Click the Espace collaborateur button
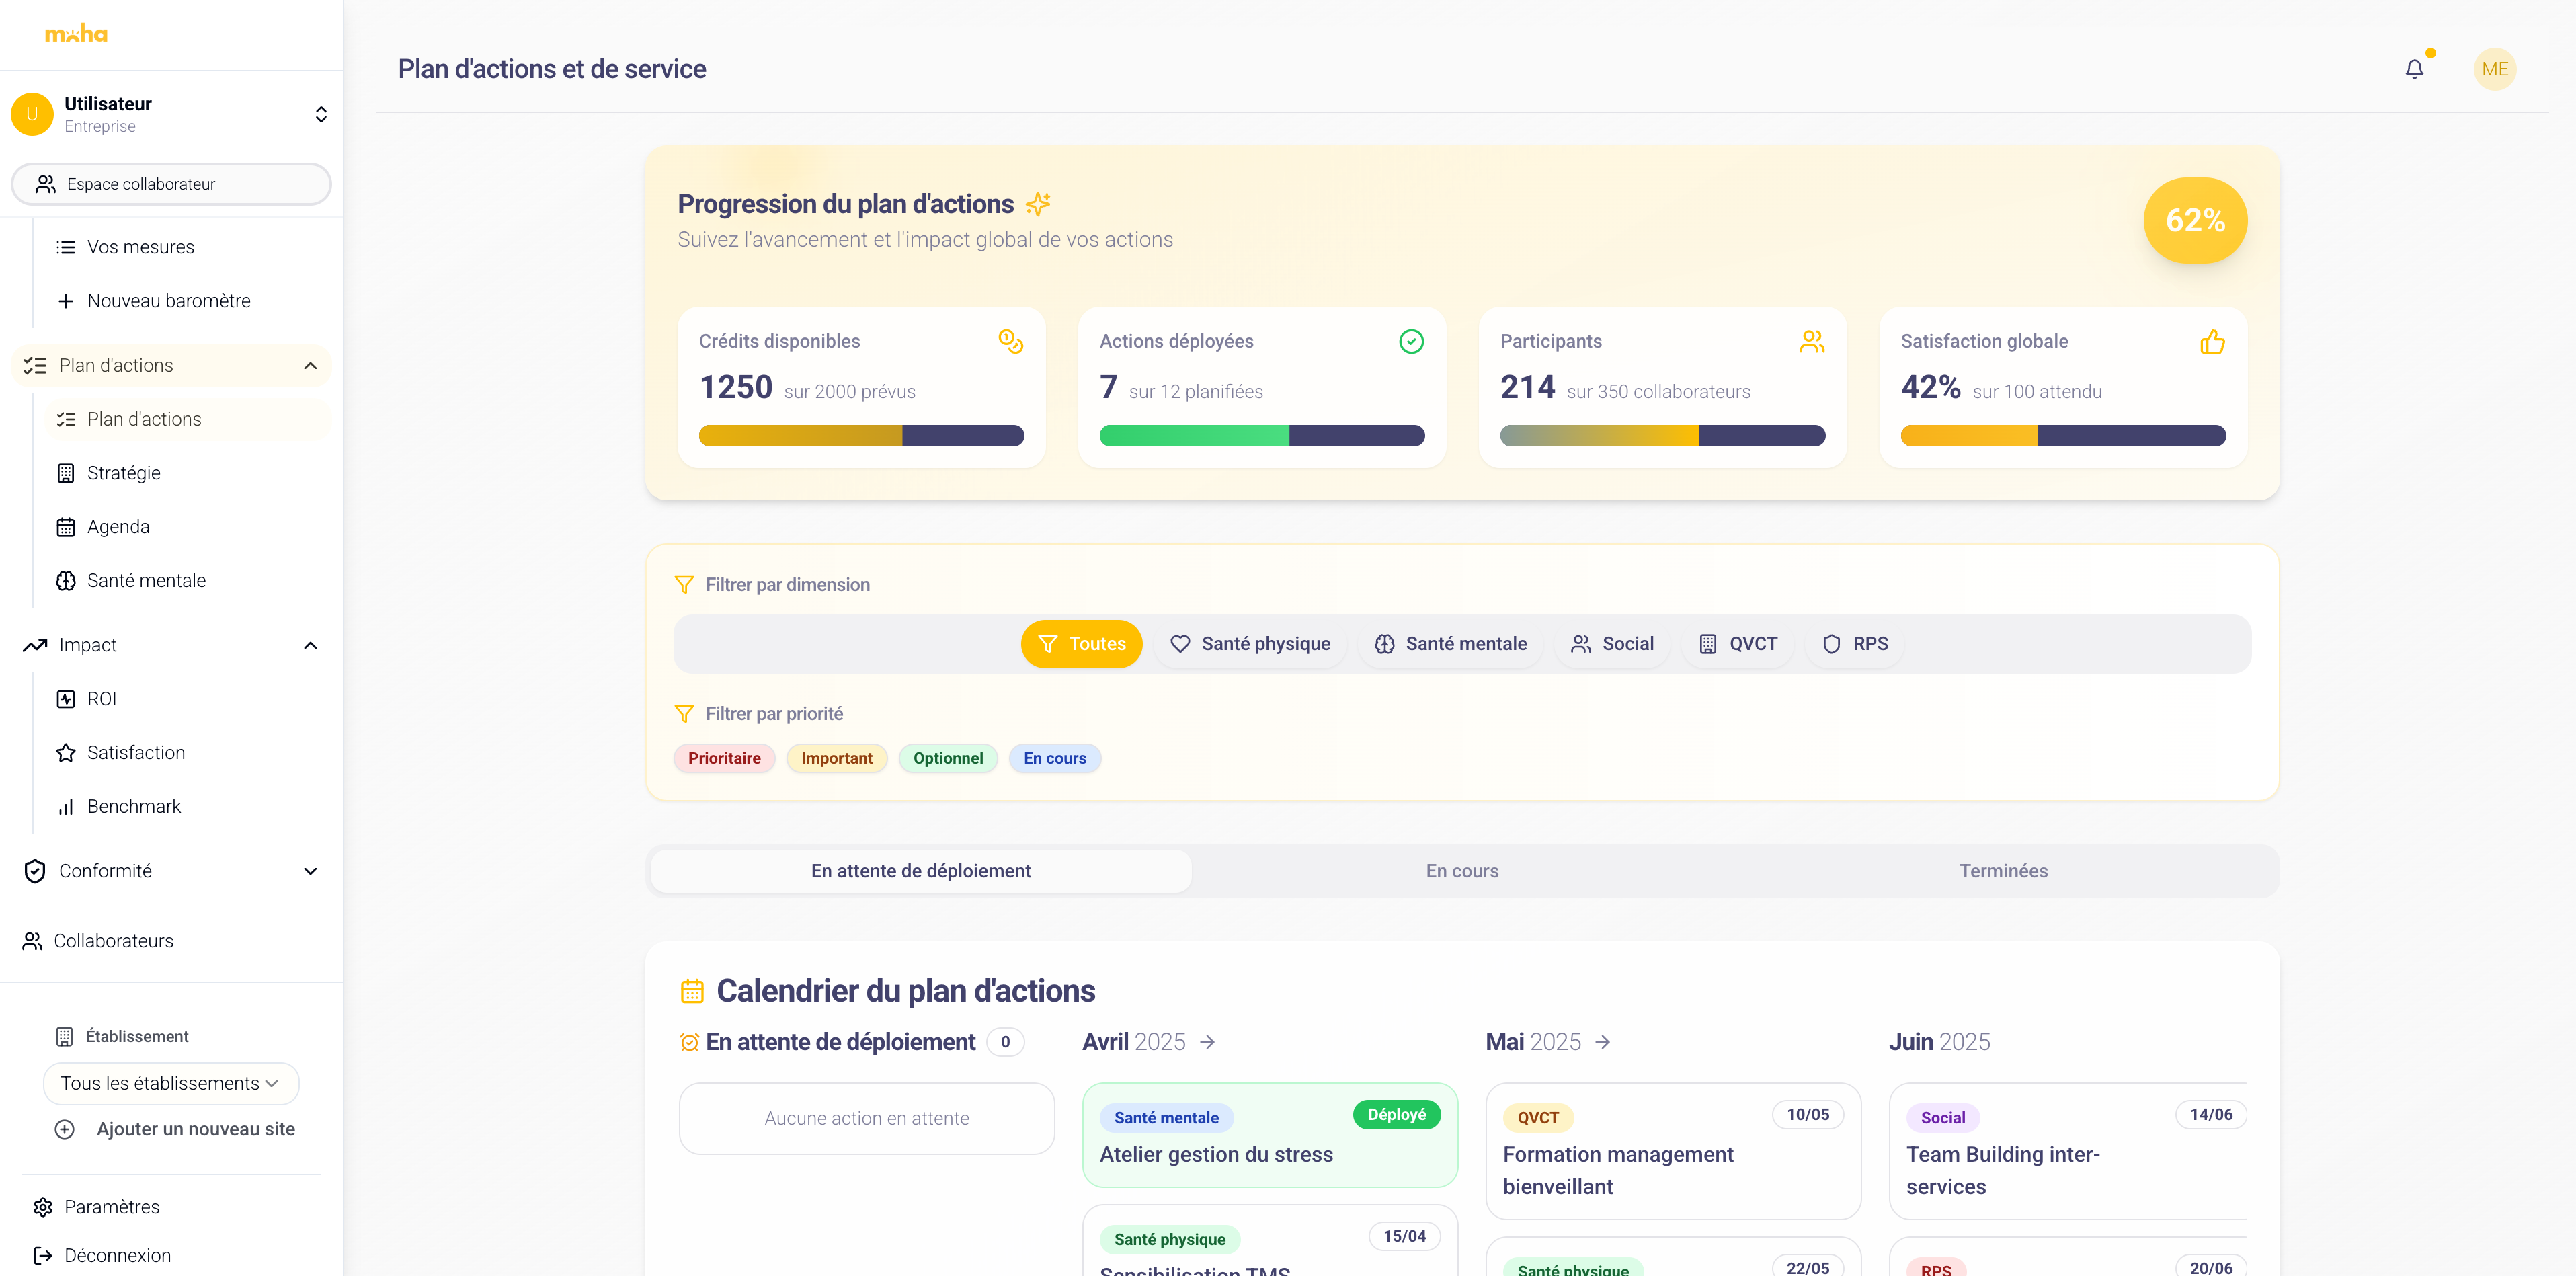The height and width of the screenshot is (1276, 2576). tap(170, 184)
